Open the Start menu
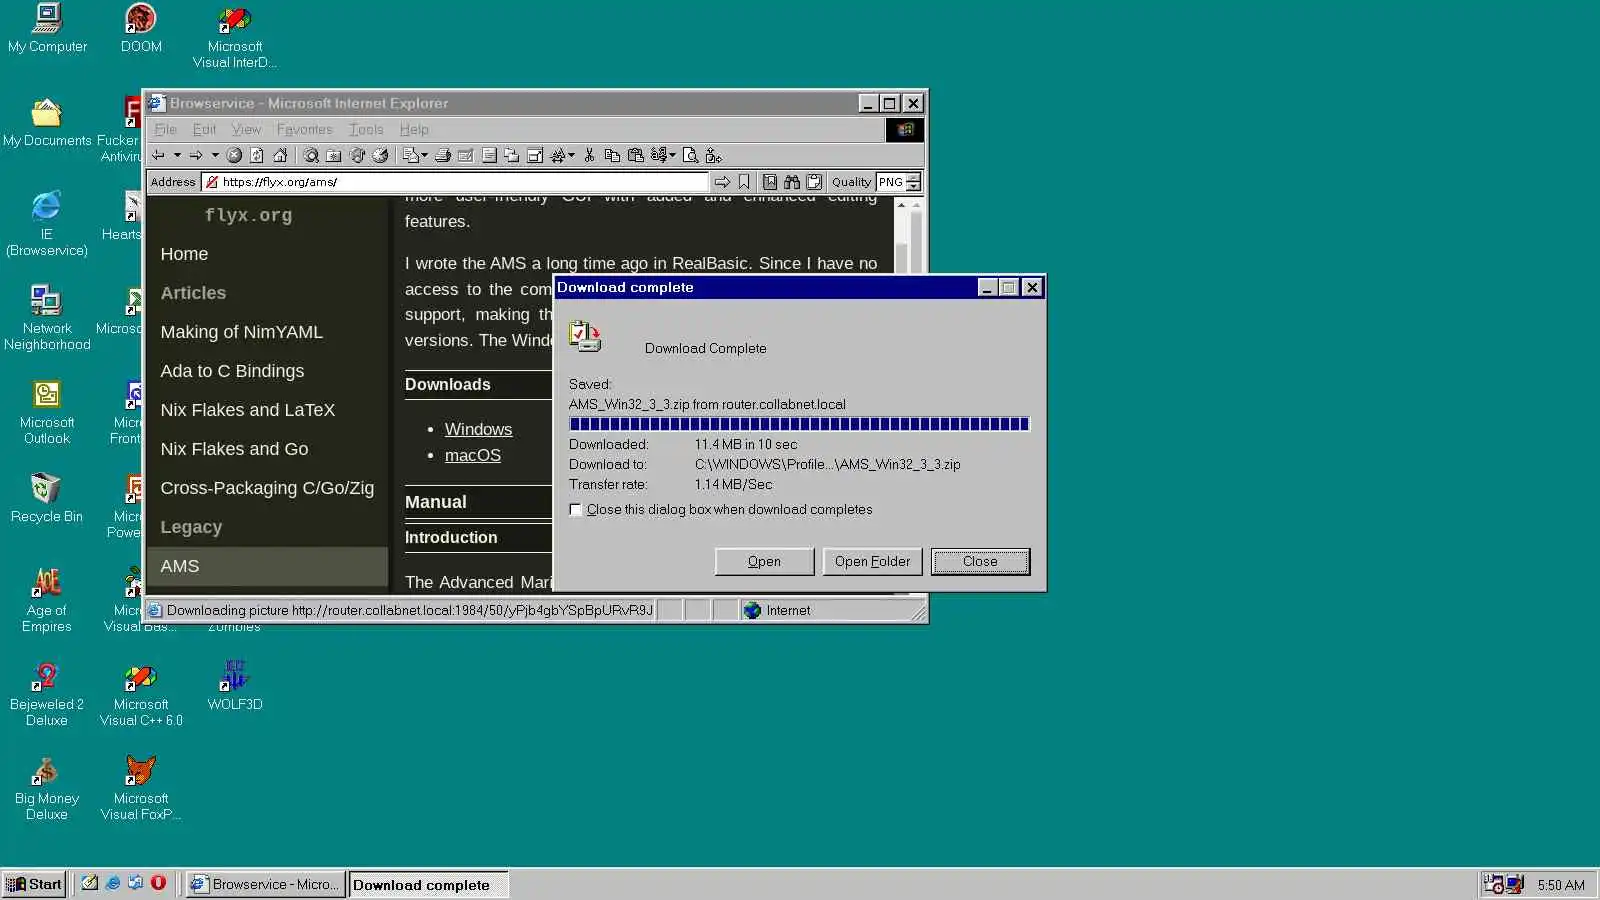The height and width of the screenshot is (900, 1600). 35,884
